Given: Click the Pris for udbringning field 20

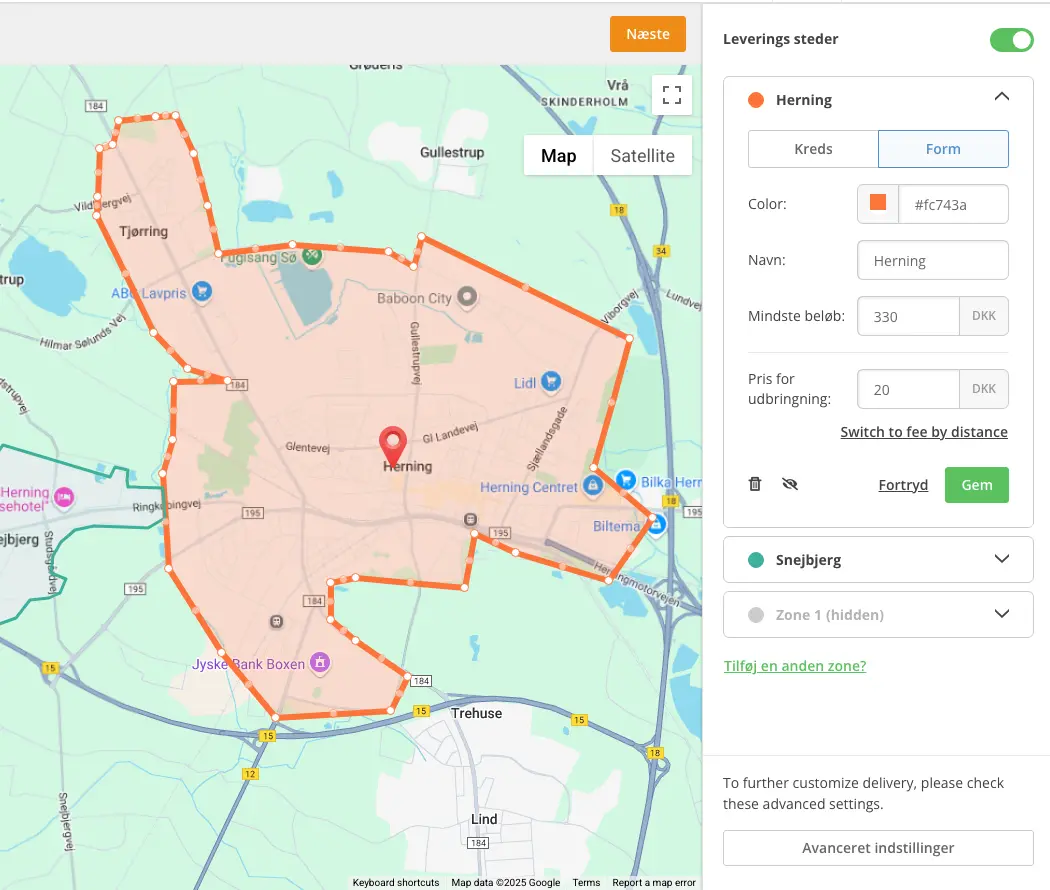Looking at the screenshot, I should [908, 389].
